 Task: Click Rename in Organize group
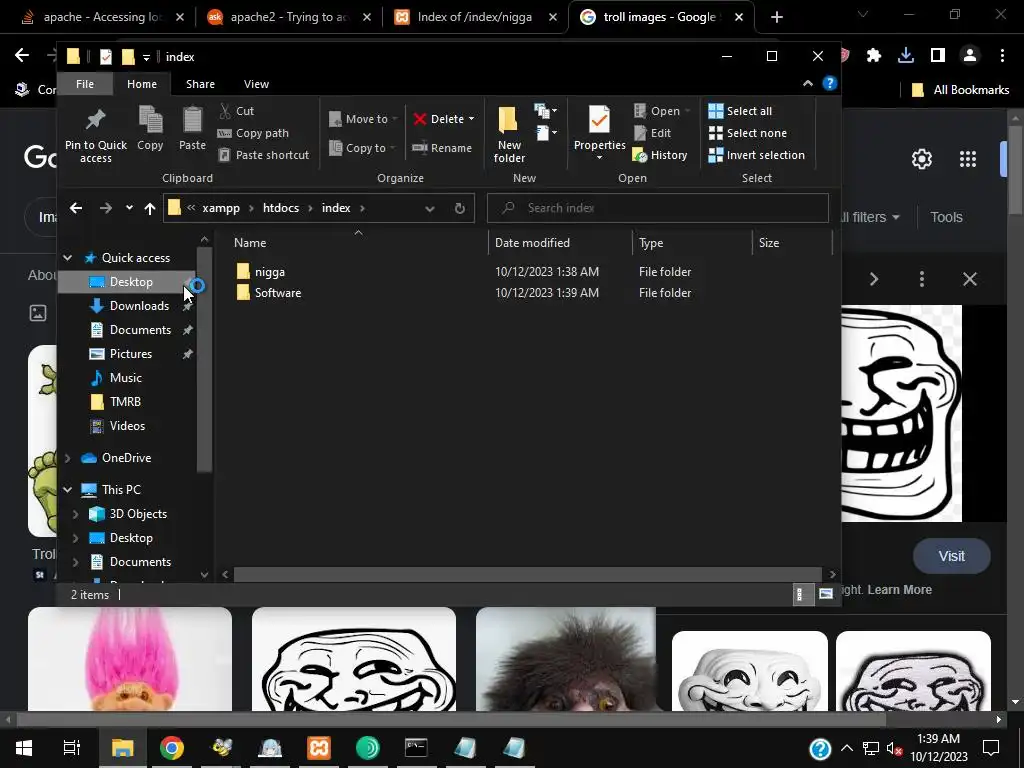442,148
